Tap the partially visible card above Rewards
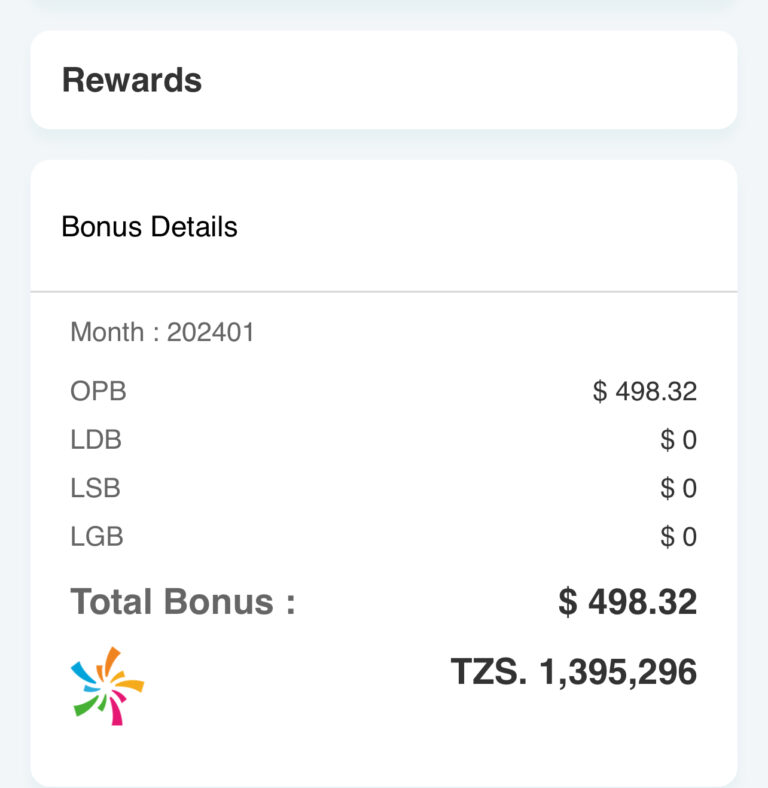The height and width of the screenshot is (788, 768). [x=384, y=5]
